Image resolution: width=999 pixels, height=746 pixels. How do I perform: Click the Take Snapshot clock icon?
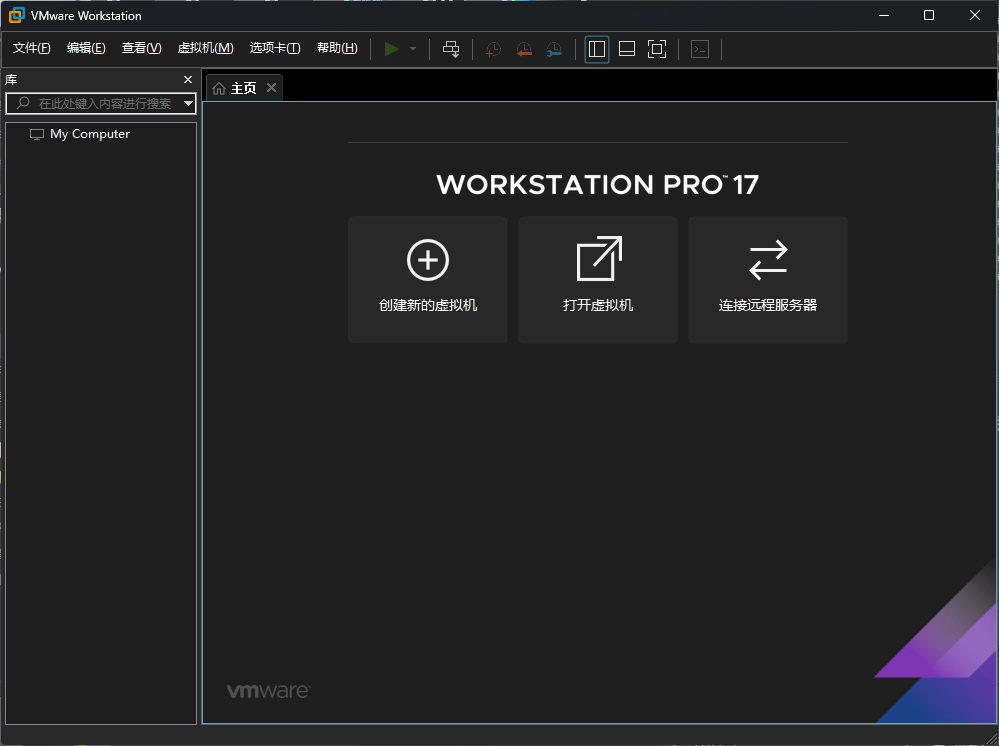pyautogui.click(x=493, y=49)
